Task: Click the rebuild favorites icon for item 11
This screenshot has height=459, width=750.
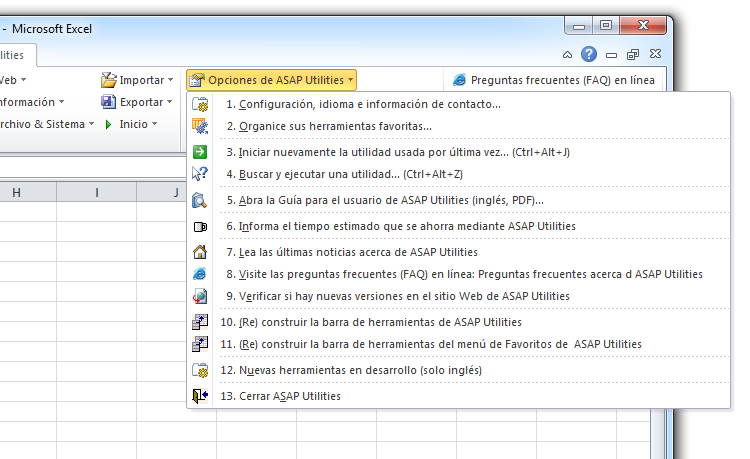Action: point(200,344)
